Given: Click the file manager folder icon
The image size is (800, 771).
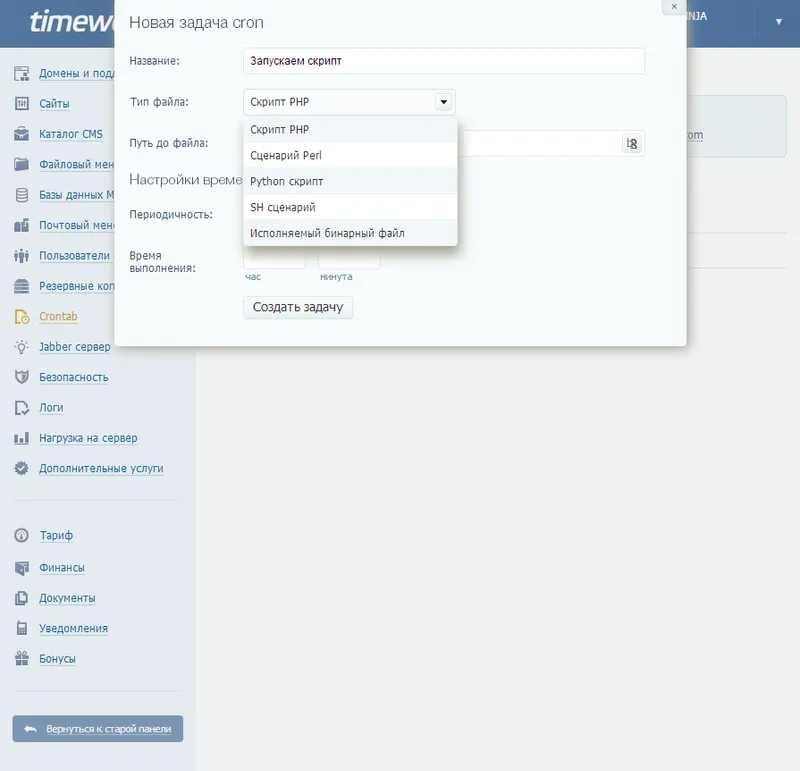Looking at the screenshot, I should pyautogui.click(x=21, y=164).
